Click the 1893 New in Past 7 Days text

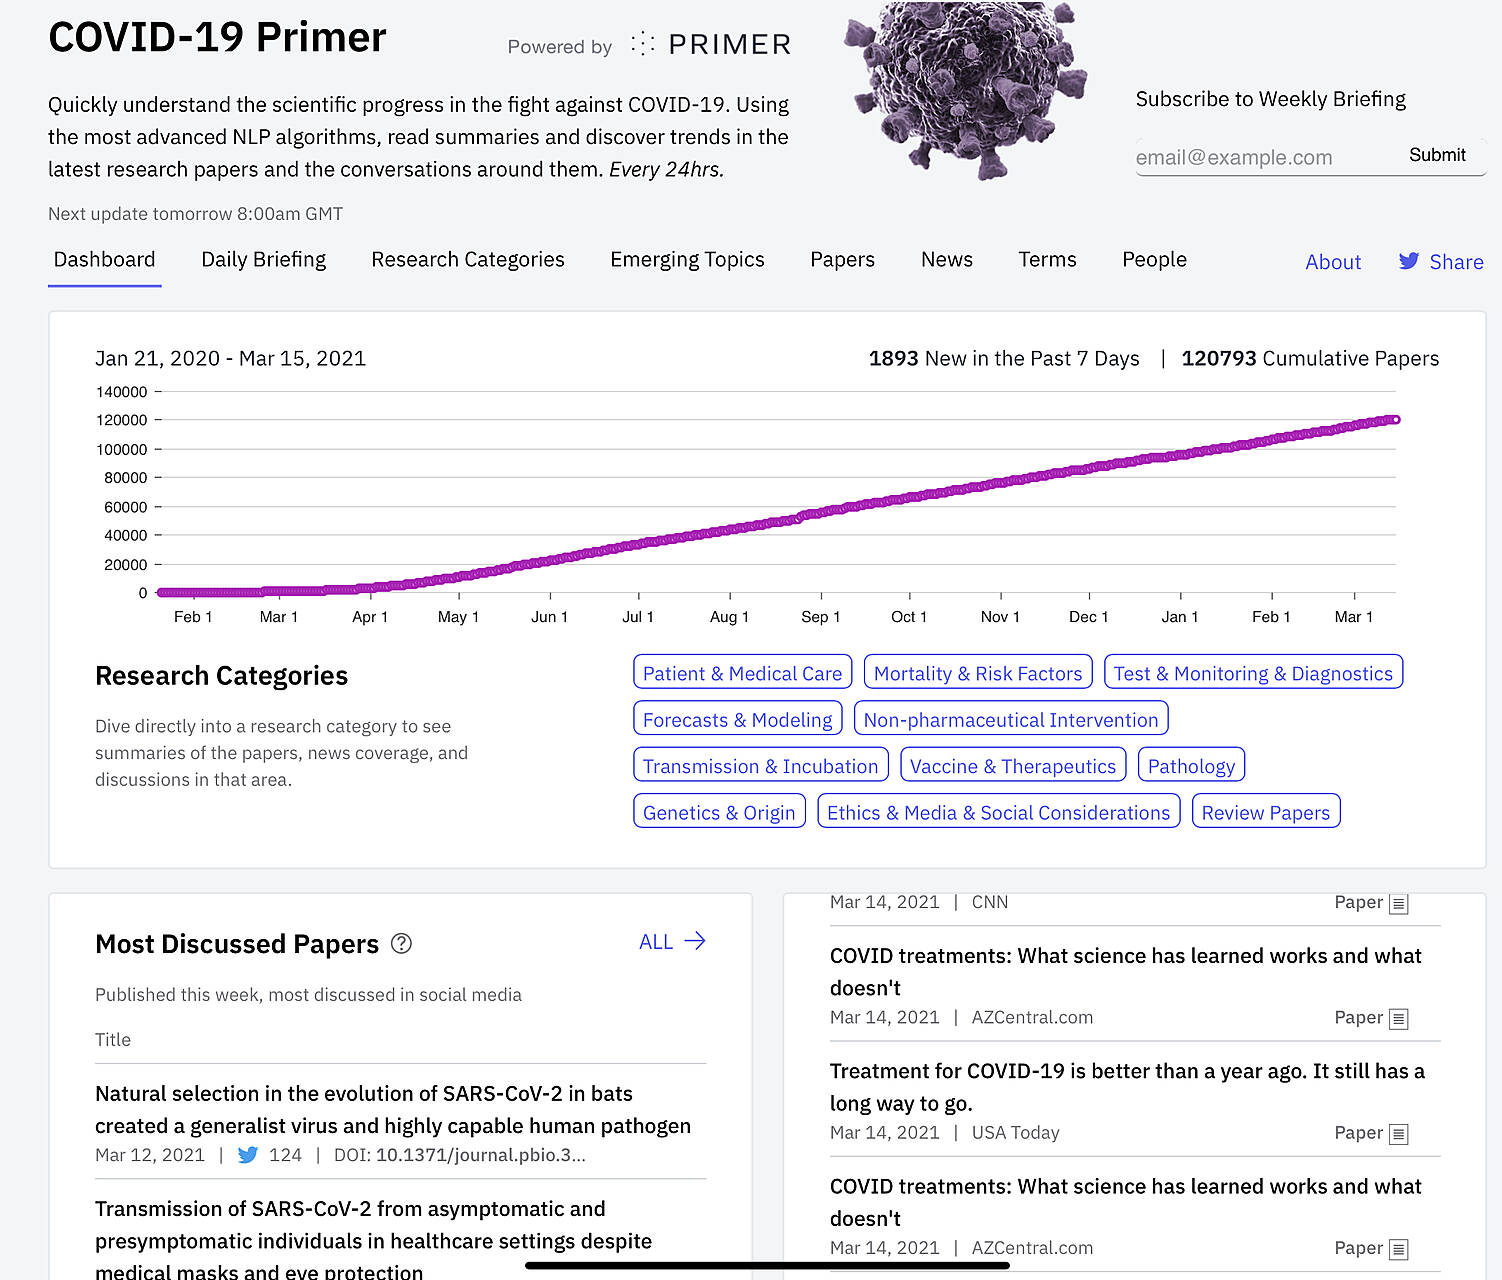point(1004,358)
